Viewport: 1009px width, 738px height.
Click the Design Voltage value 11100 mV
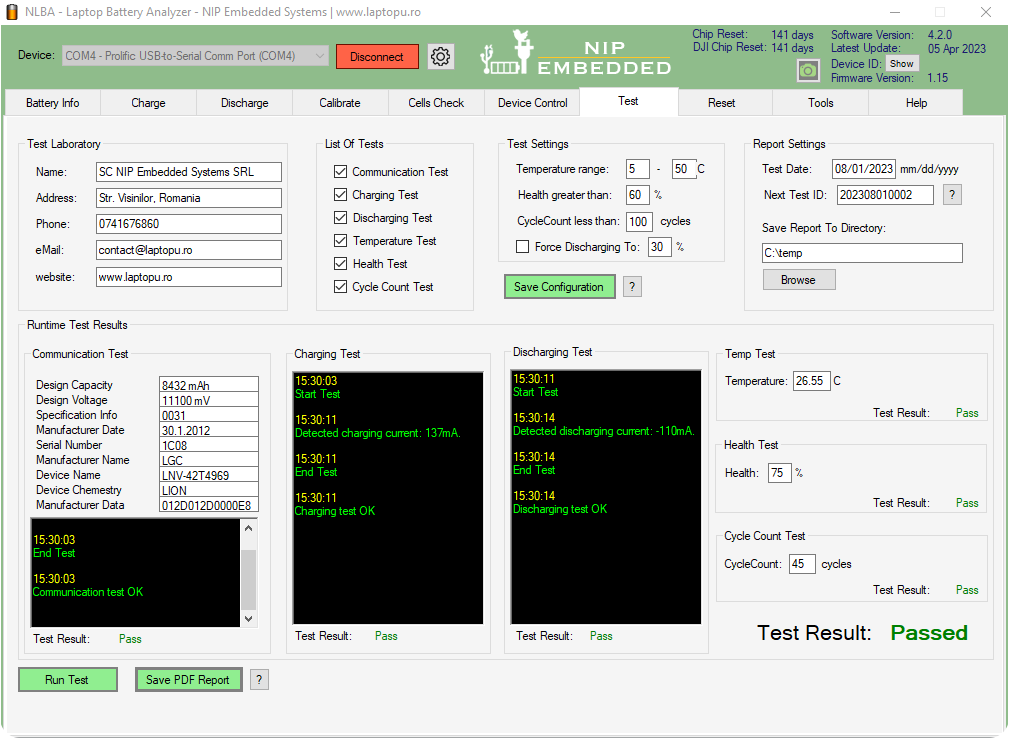[x=208, y=400]
